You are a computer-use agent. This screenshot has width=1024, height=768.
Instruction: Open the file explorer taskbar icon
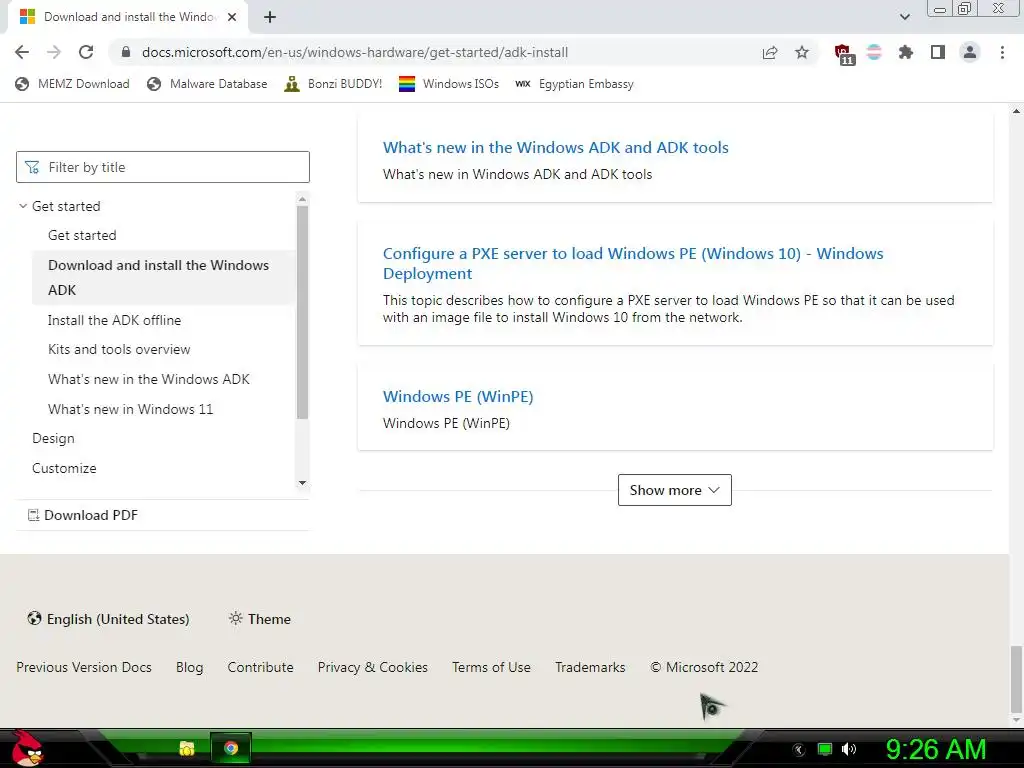click(187, 748)
